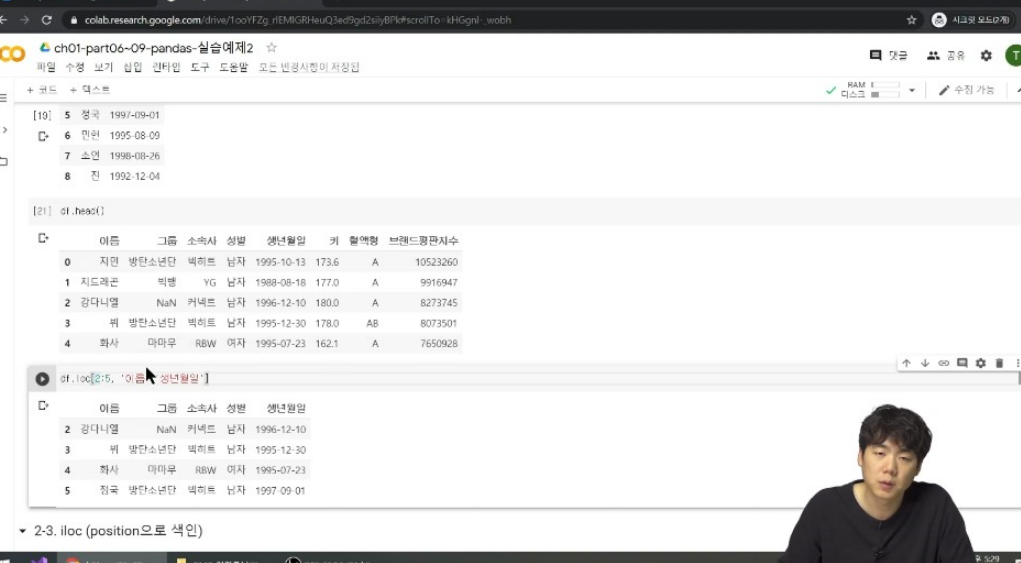Open the 수정 가능 editing mode menu

tap(966, 90)
